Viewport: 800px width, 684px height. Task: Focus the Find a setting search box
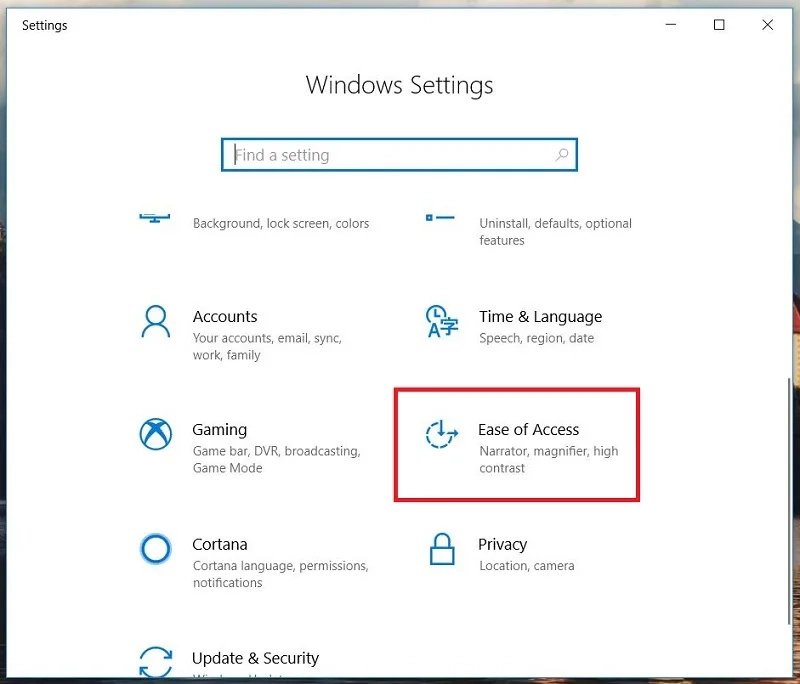pyautogui.click(x=399, y=155)
